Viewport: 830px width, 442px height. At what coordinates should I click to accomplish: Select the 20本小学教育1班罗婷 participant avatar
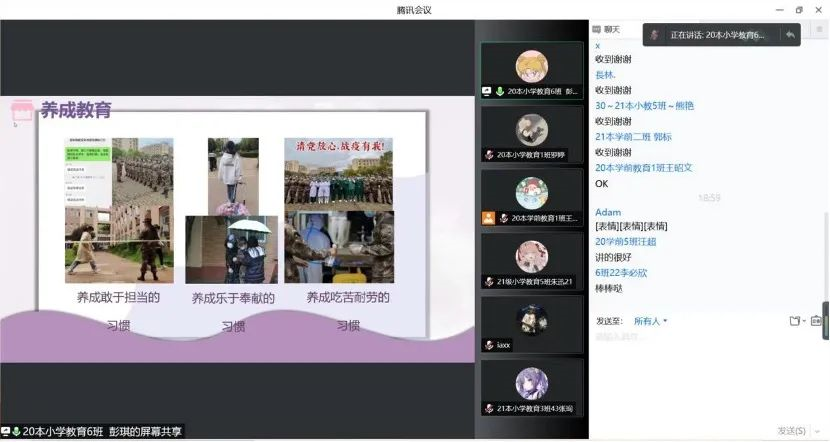click(531, 129)
